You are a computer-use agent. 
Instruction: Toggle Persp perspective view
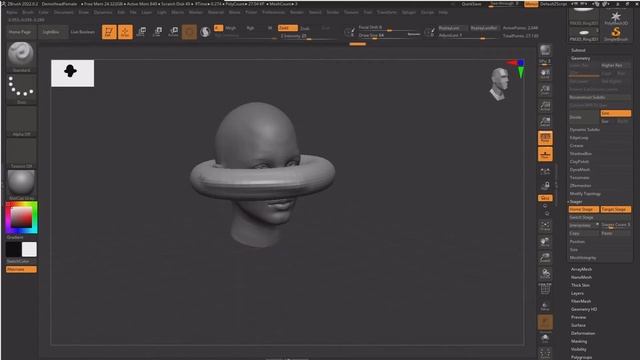(545, 138)
